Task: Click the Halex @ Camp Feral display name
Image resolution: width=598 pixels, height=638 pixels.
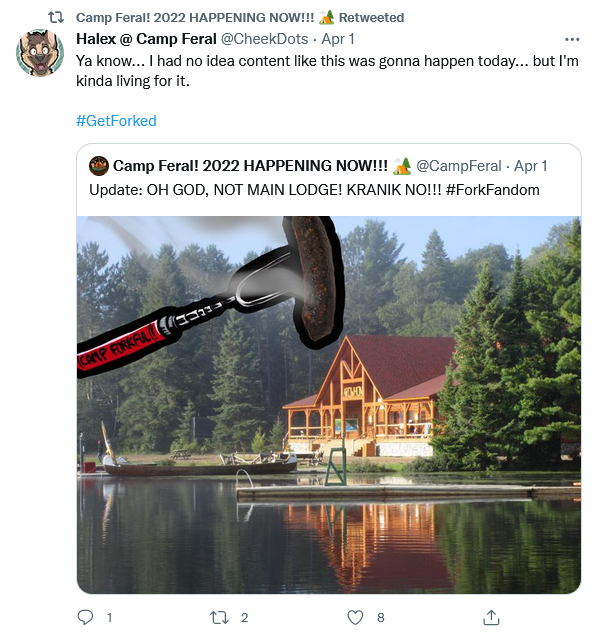Action: [146, 39]
